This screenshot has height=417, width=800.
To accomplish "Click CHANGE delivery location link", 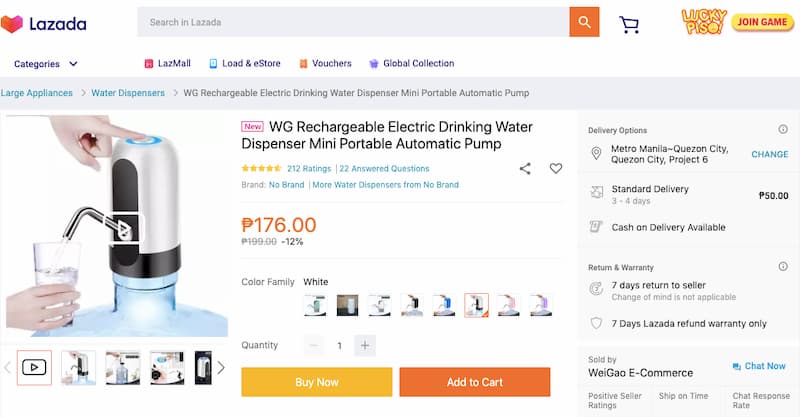I will click(769, 154).
